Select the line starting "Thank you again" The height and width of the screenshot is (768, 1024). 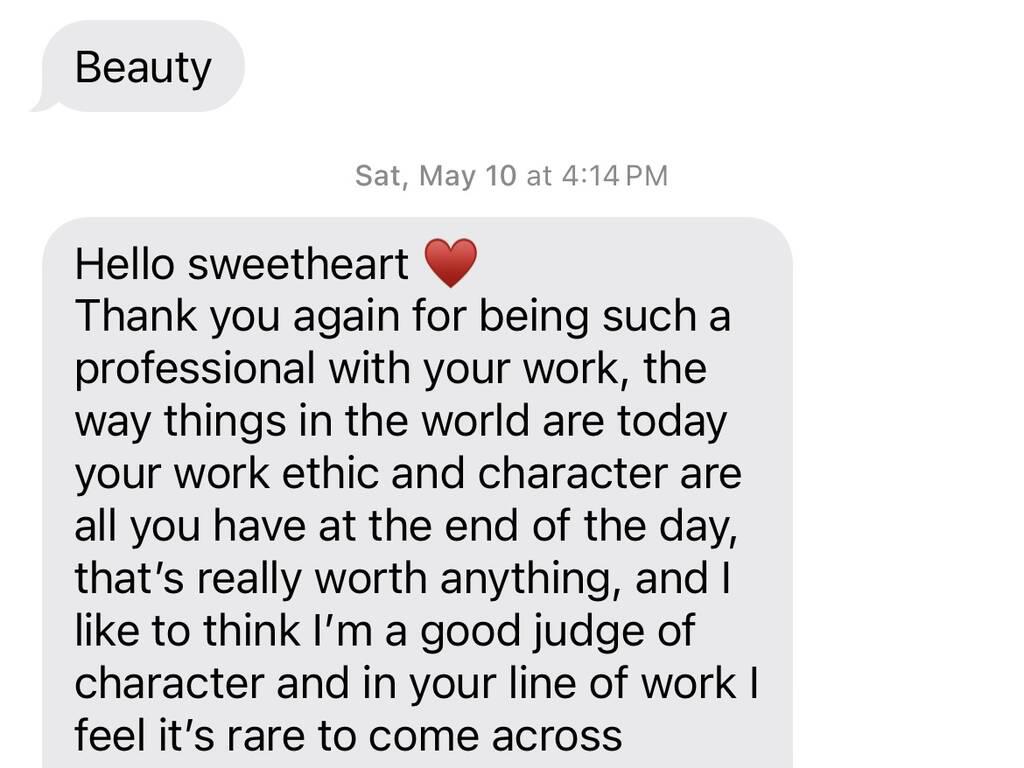click(x=402, y=317)
